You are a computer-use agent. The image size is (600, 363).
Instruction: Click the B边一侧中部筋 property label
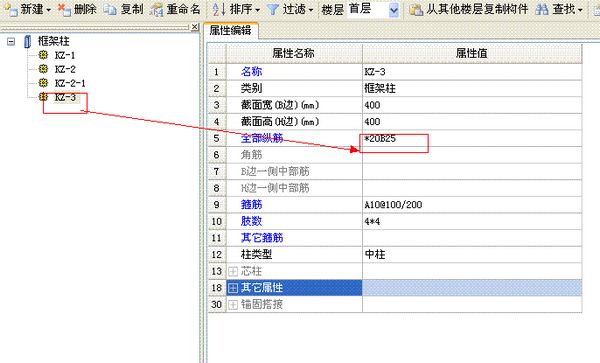click(x=275, y=171)
